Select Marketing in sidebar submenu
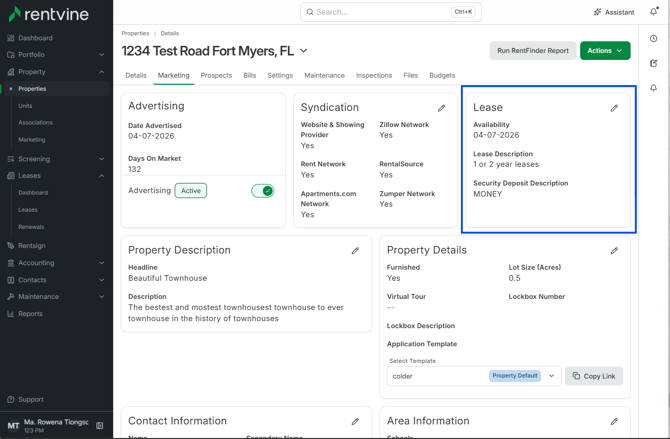The image size is (670, 439). [x=32, y=140]
